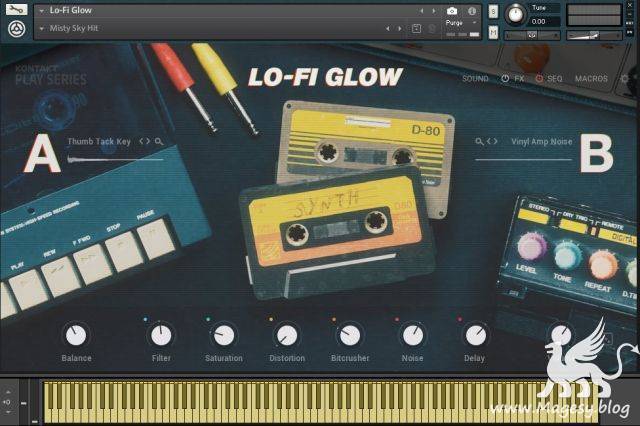
Task: Delete the snapshot using the trash icon
Action: pos(432,29)
